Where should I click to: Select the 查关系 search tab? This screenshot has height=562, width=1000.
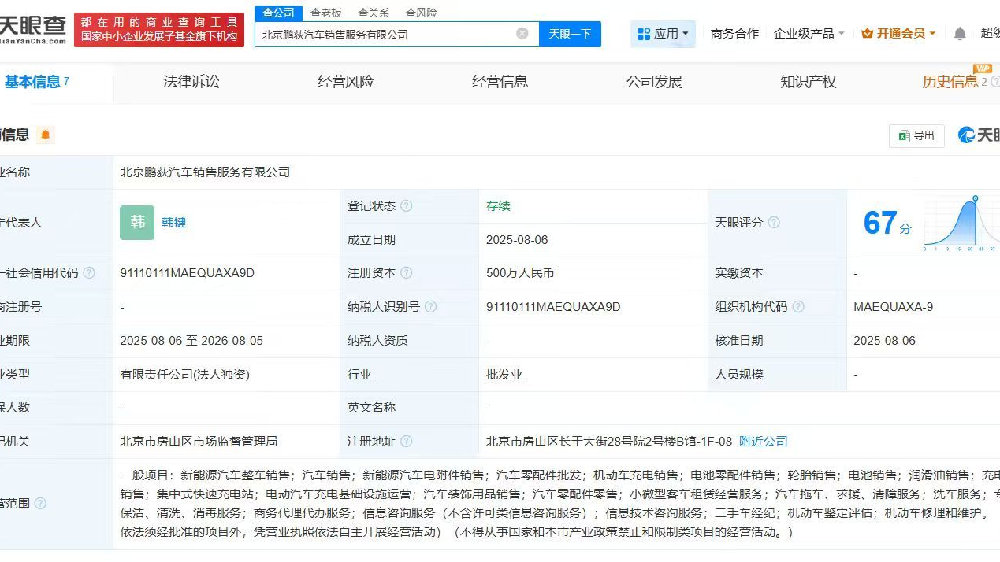[373, 13]
